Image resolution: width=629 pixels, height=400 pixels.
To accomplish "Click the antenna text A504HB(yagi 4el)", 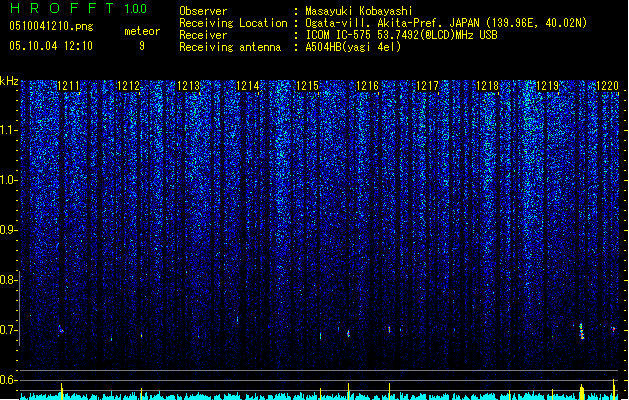I will point(353,47).
